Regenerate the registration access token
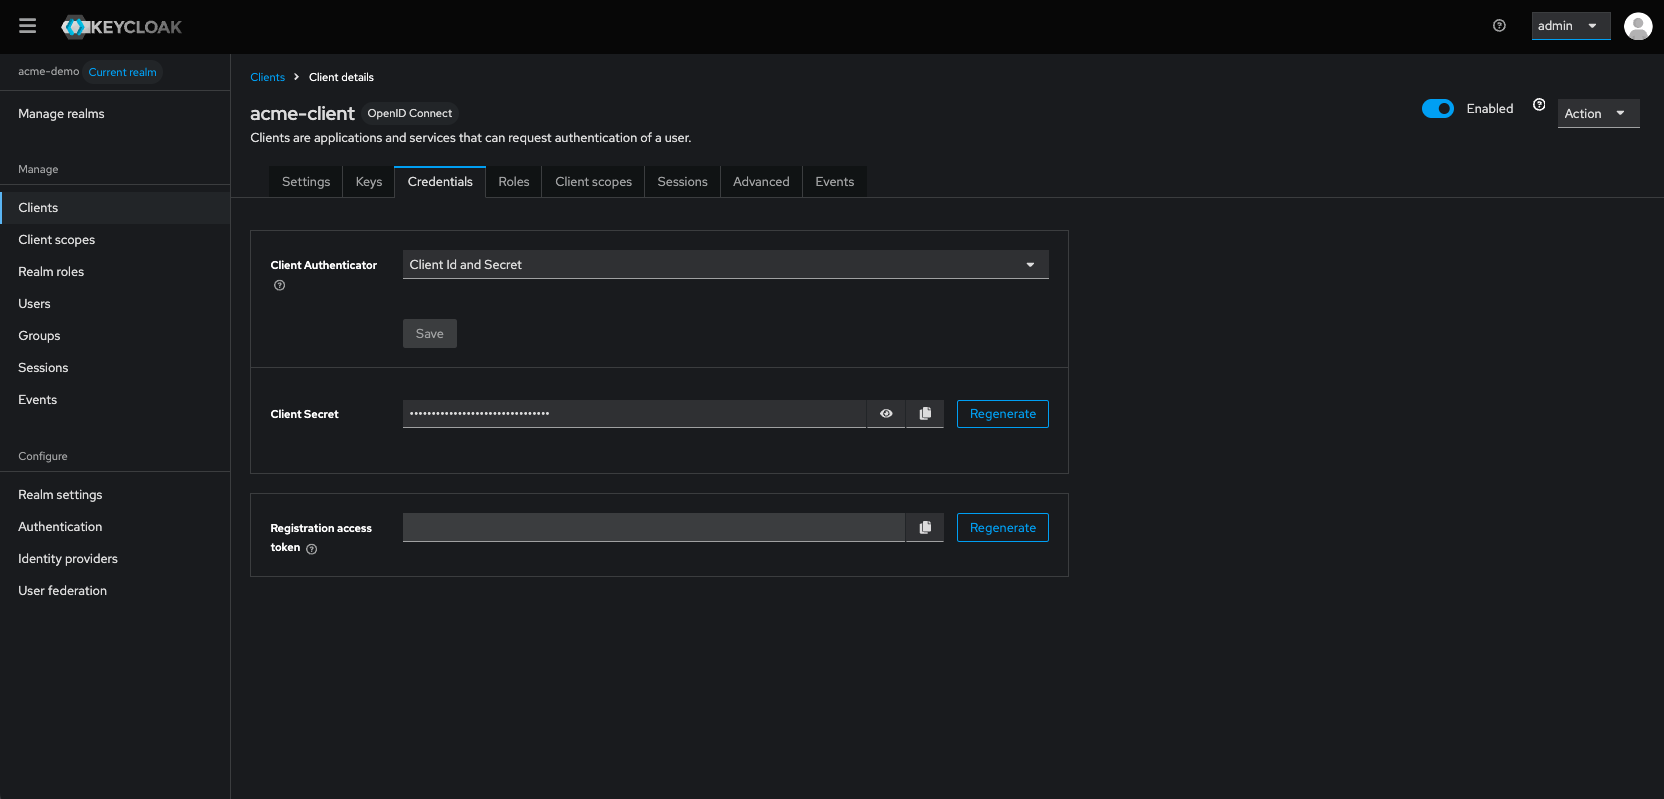This screenshot has width=1664, height=799. tap(1003, 528)
